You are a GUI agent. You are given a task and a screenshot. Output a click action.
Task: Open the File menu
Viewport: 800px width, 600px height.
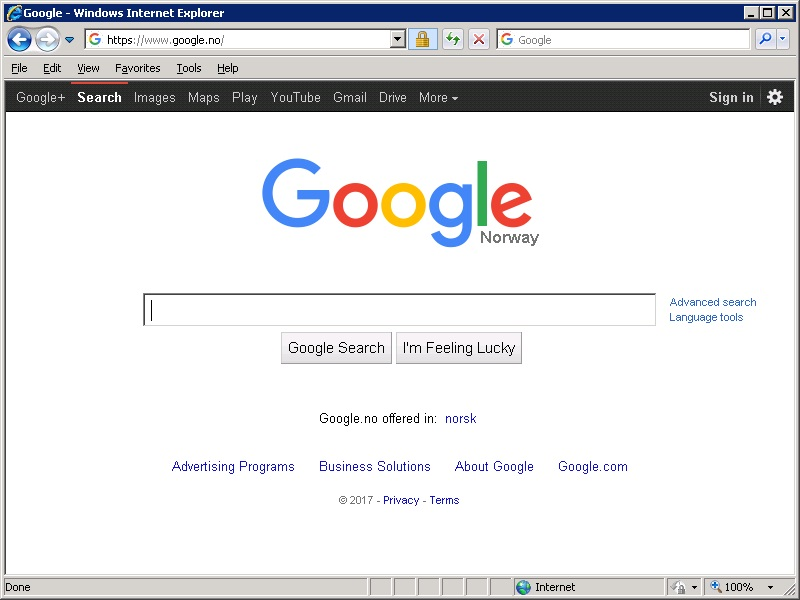tap(19, 68)
